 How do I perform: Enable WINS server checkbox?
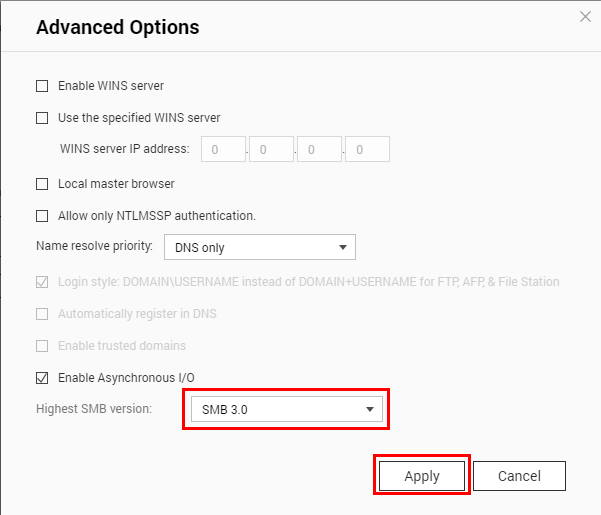point(42,86)
